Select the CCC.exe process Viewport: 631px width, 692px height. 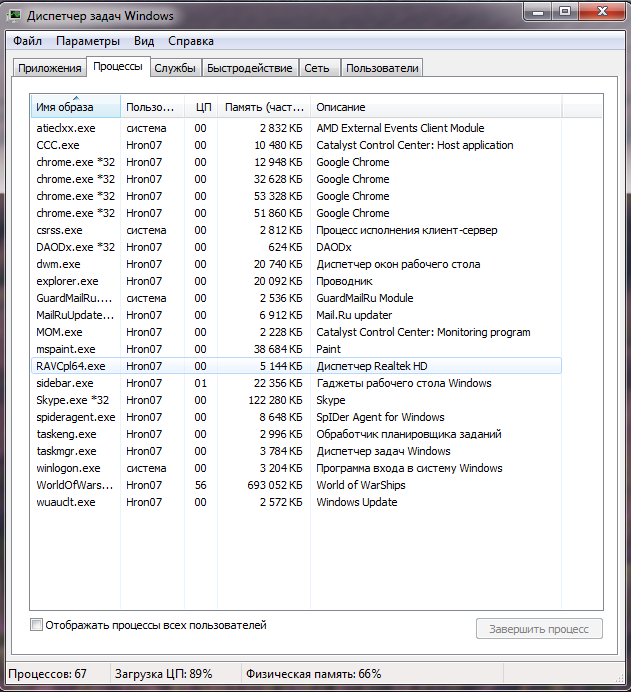pos(296,145)
